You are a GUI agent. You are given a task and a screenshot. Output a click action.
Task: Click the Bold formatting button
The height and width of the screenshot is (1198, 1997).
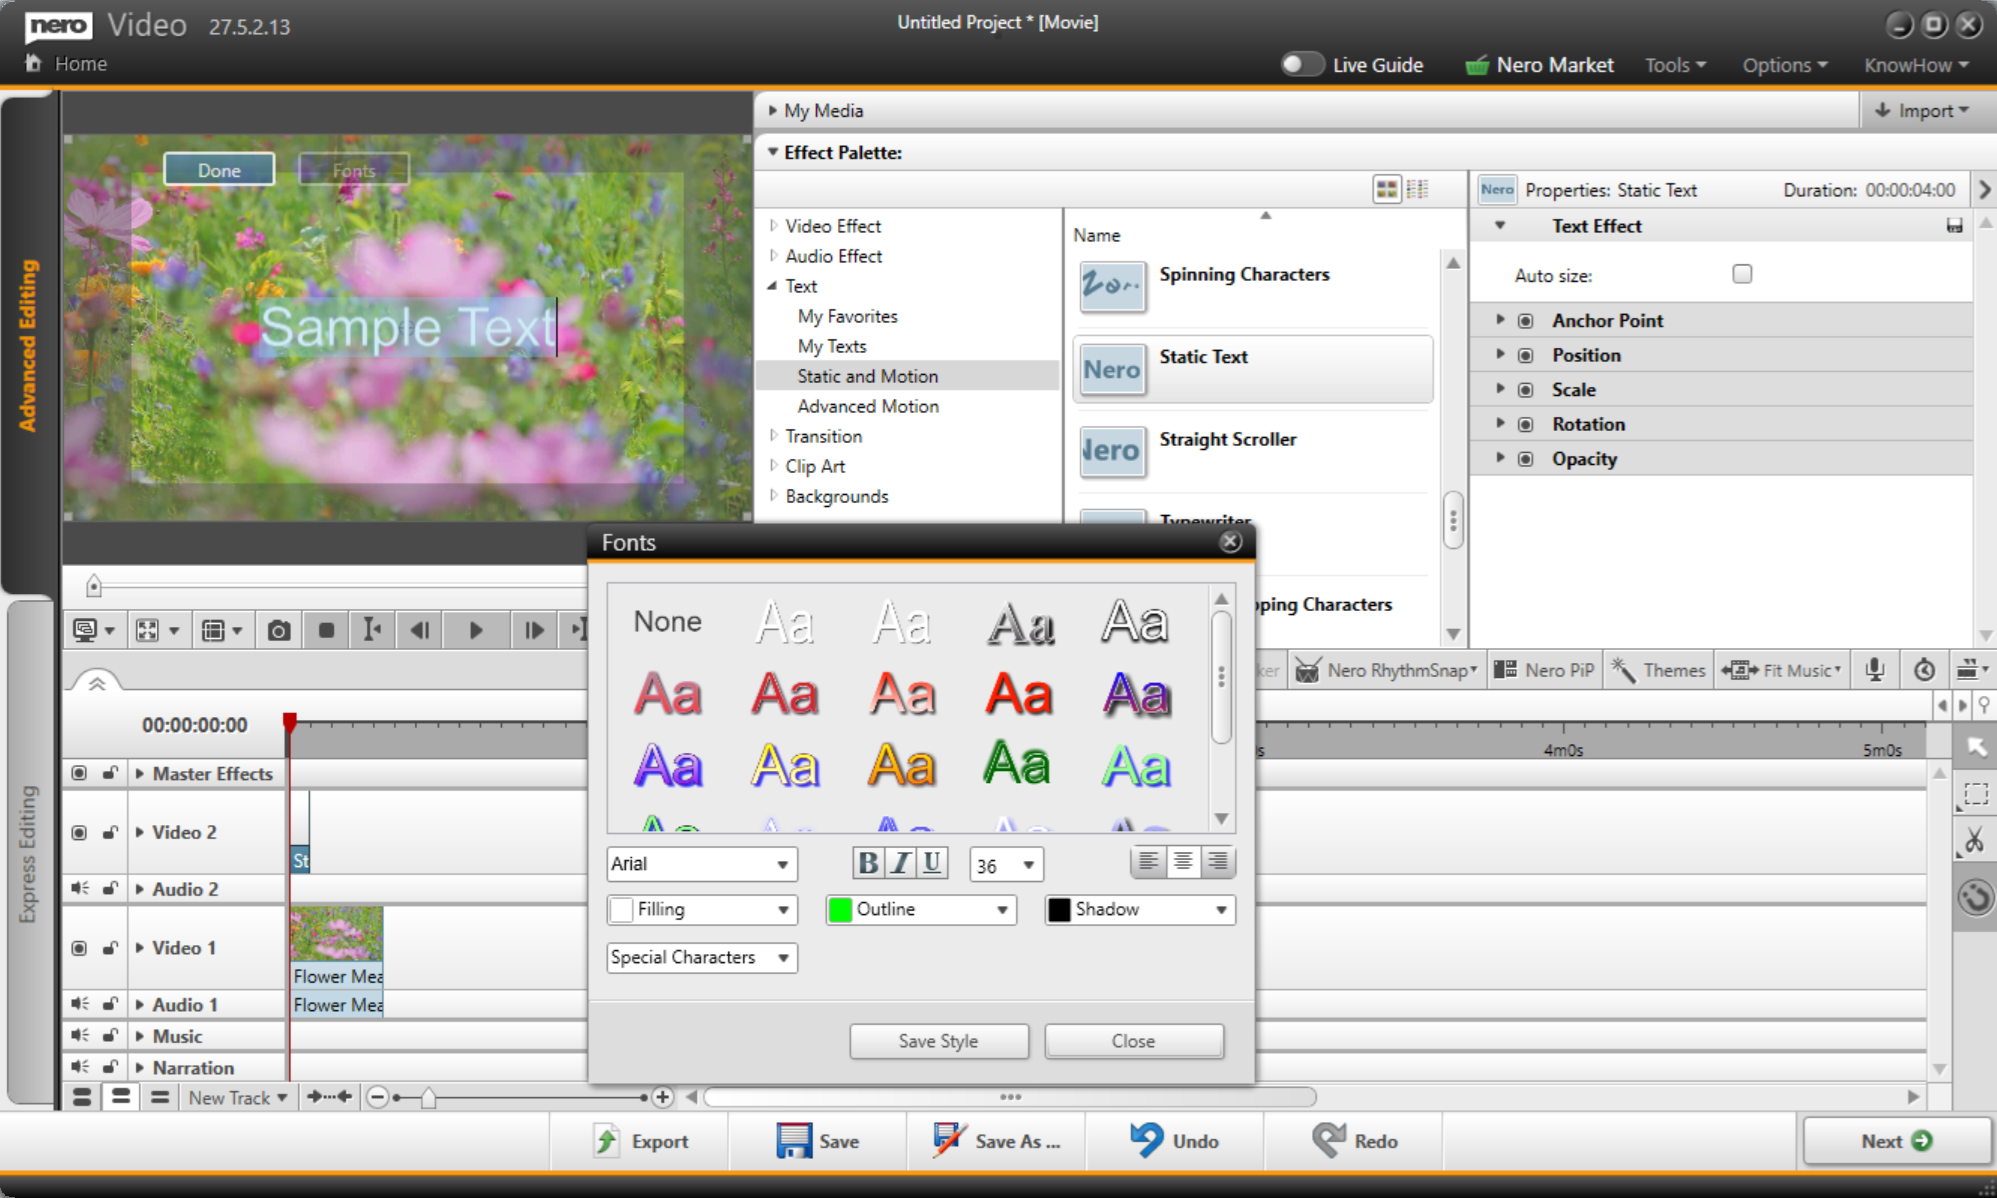(868, 863)
